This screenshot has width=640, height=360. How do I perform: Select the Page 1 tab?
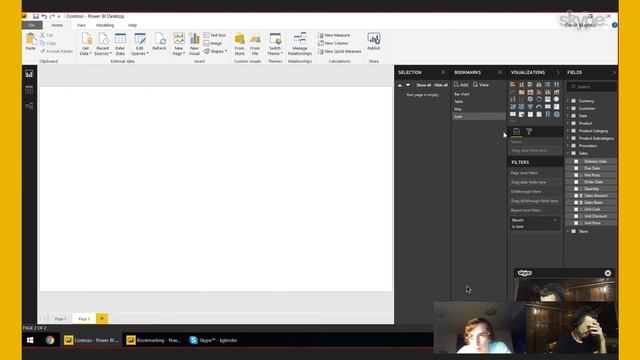tap(60, 318)
